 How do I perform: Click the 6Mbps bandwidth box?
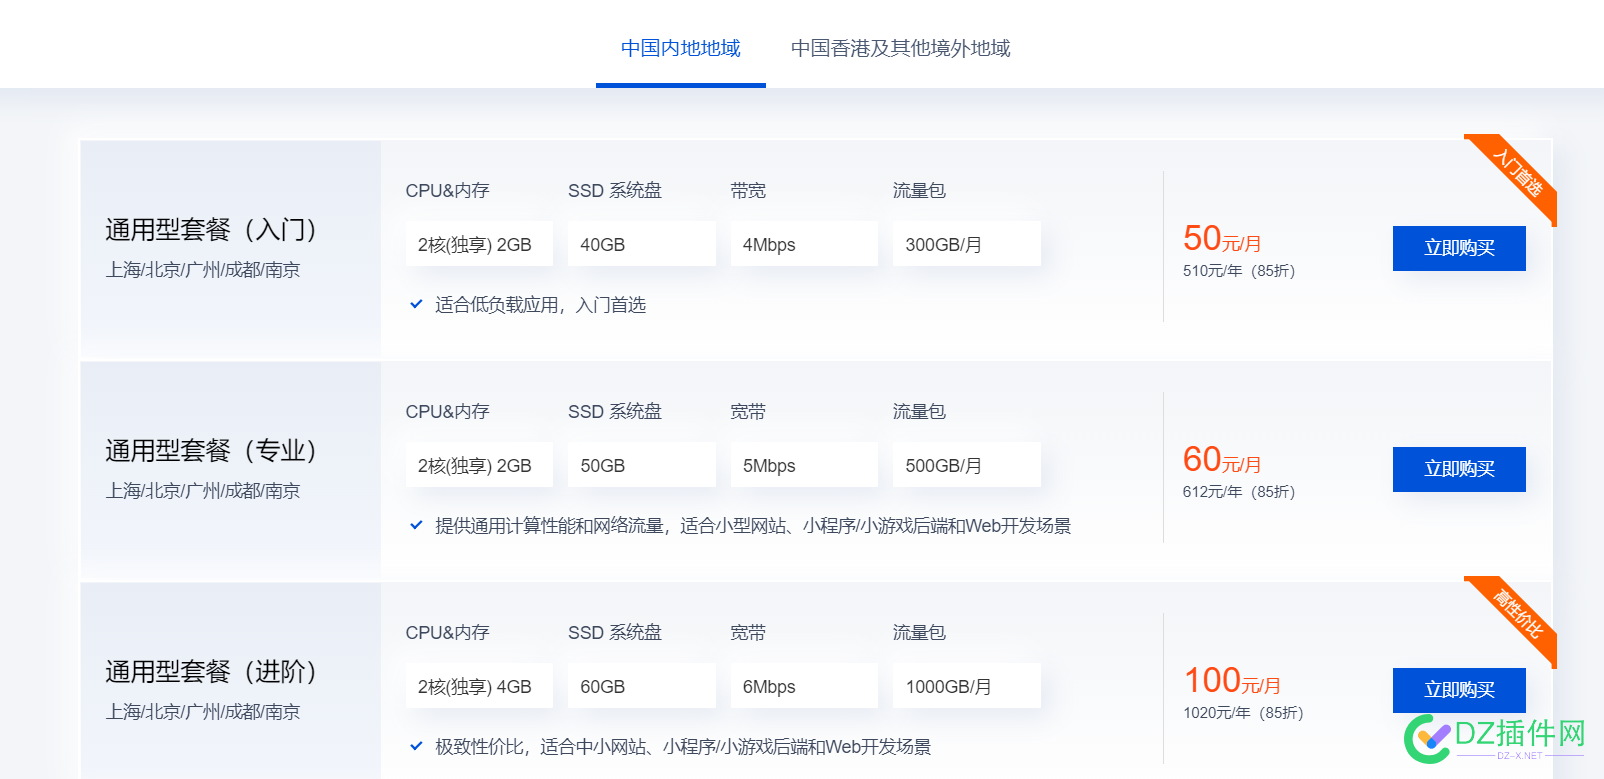pyautogui.click(x=804, y=686)
